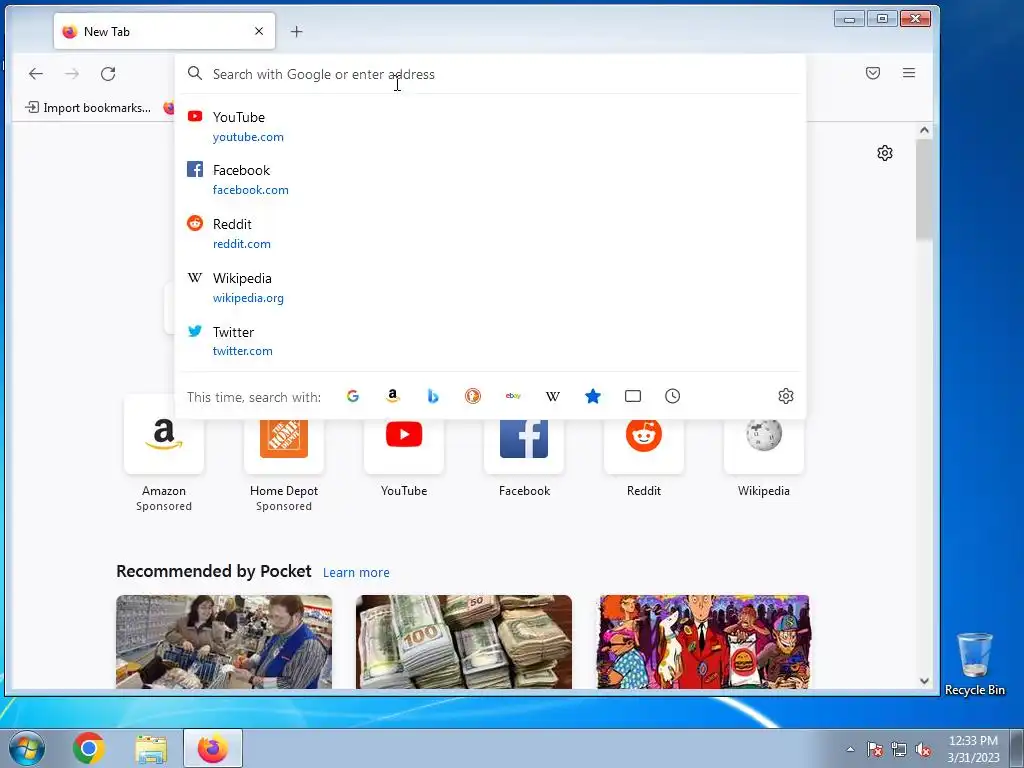
Task: Click the page scrollbar up arrow
Action: (924, 130)
